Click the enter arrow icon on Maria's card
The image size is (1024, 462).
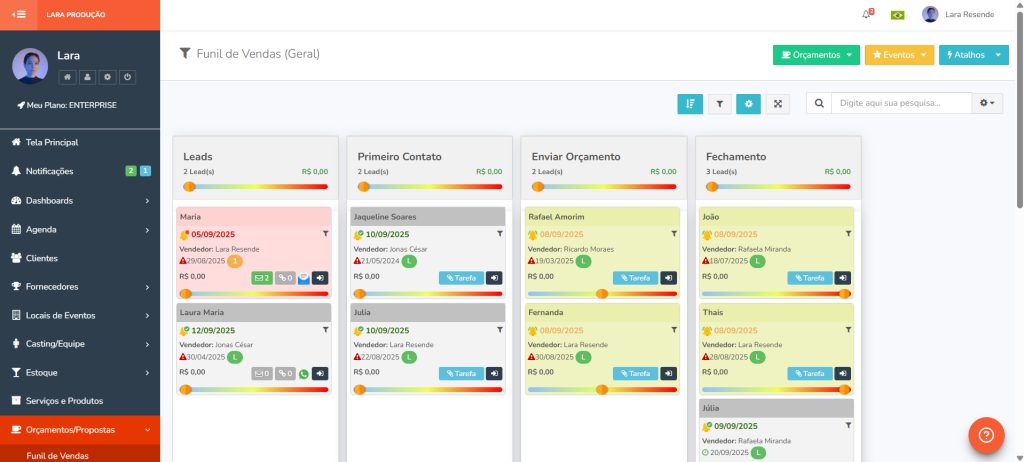320,278
